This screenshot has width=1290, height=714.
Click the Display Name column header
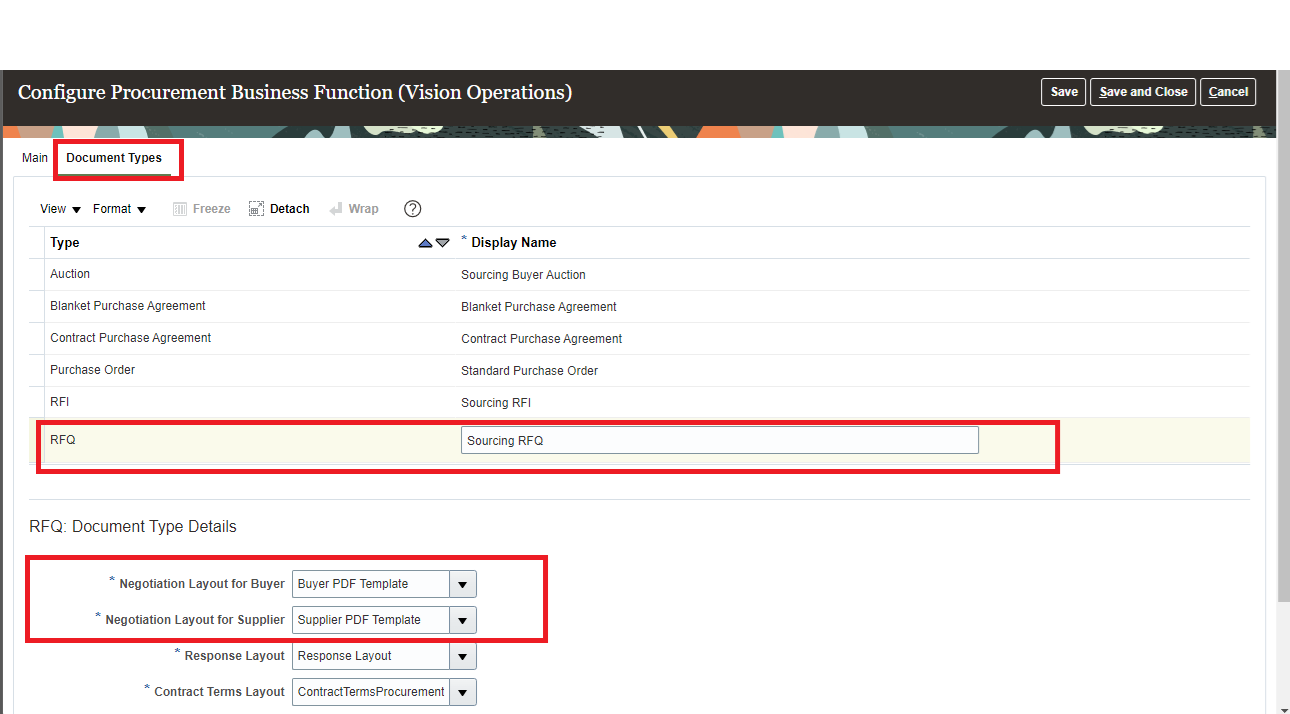513,243
